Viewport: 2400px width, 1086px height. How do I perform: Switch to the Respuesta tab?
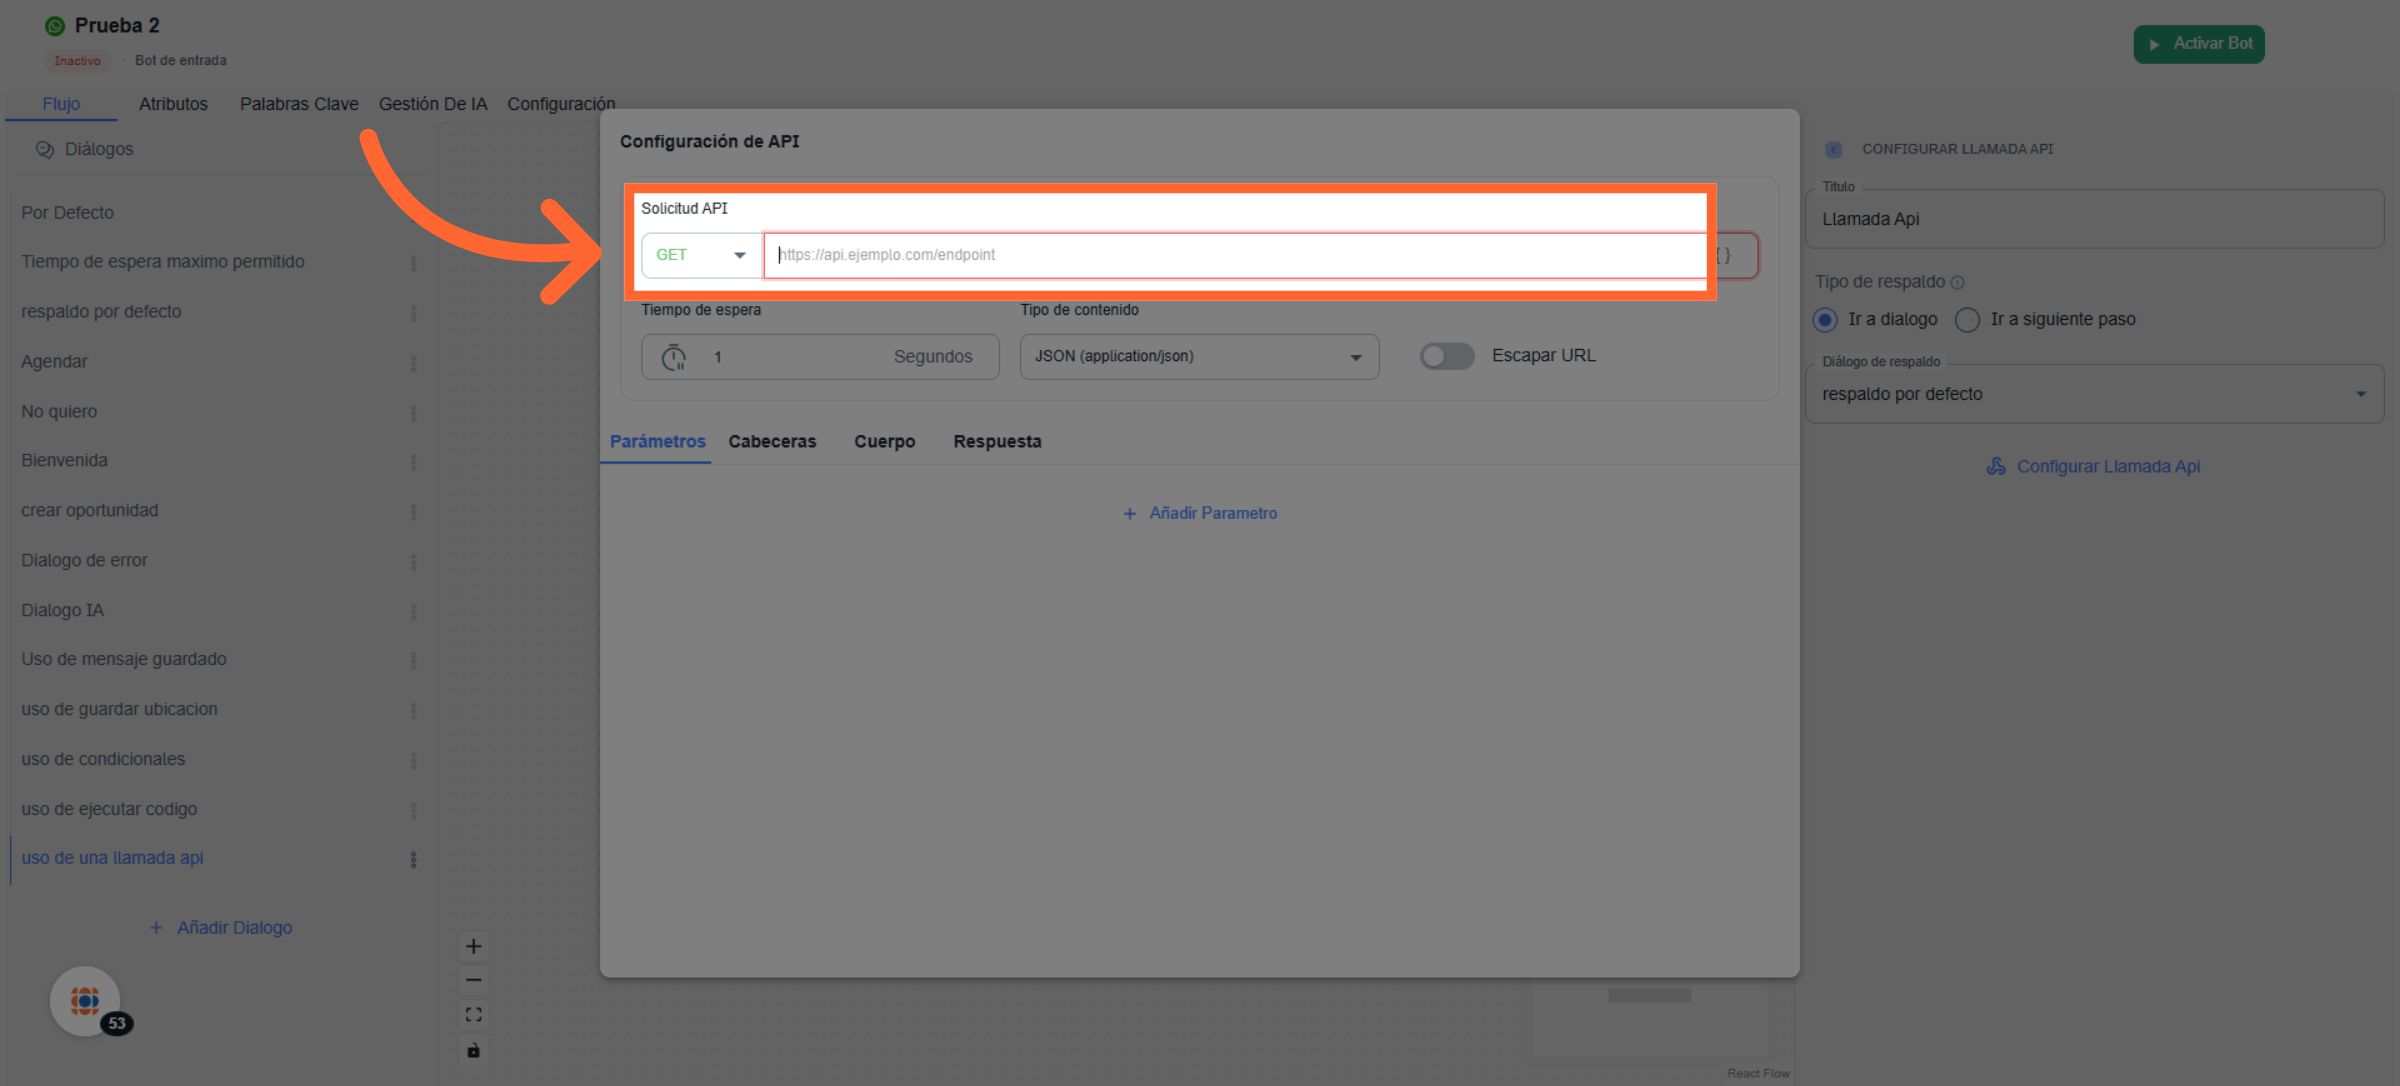[997, 442]
